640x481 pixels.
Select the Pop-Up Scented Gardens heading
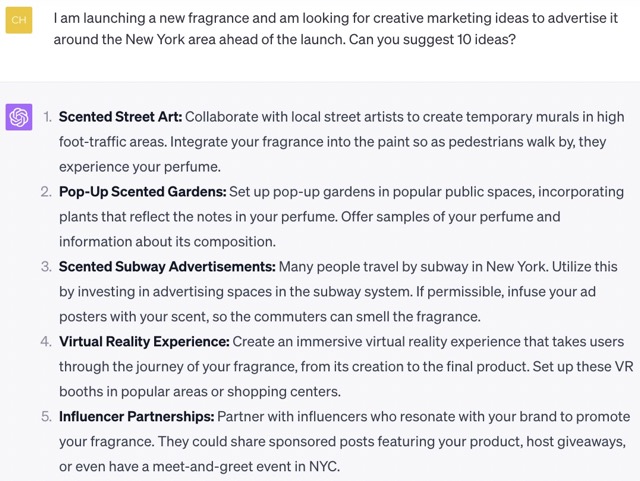click(x=142, y=191)
